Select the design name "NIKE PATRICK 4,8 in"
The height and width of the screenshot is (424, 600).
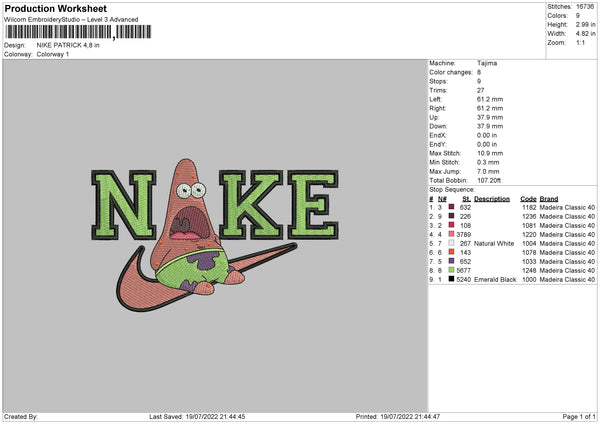pyautogui.click(x=68, y=45)
